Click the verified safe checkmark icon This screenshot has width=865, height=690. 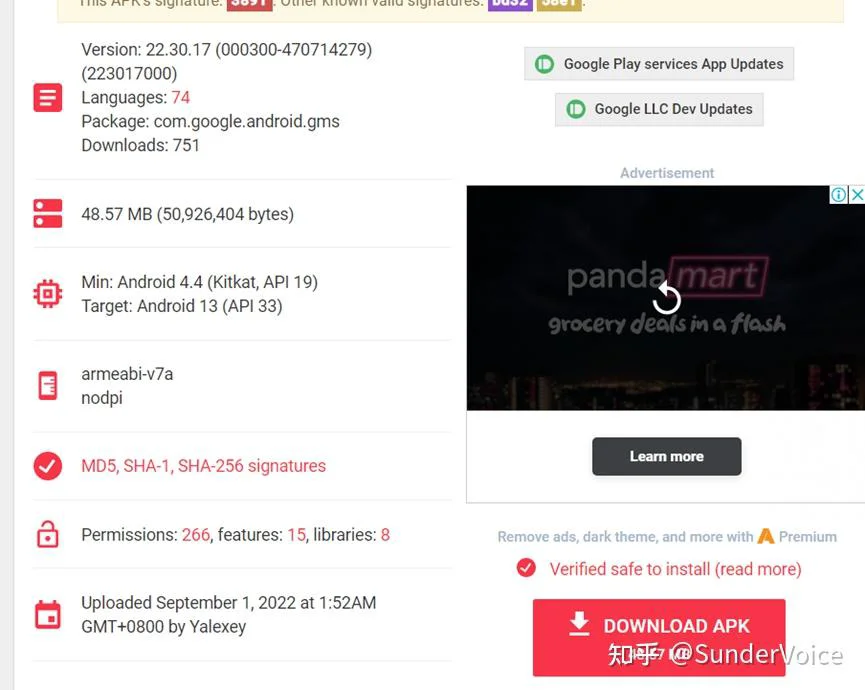526,568
